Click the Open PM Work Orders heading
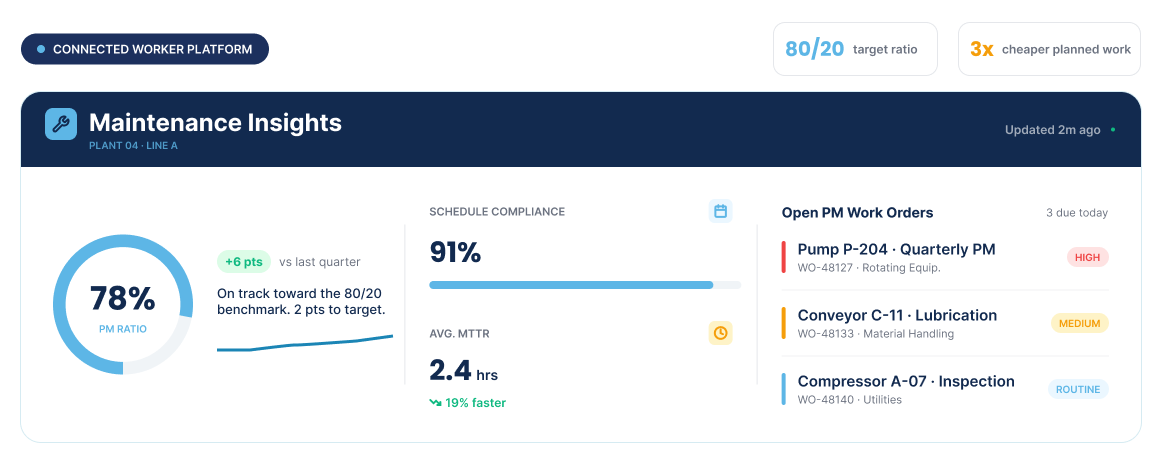This screenshot has width=1162, height=463. tap(857, 213)
